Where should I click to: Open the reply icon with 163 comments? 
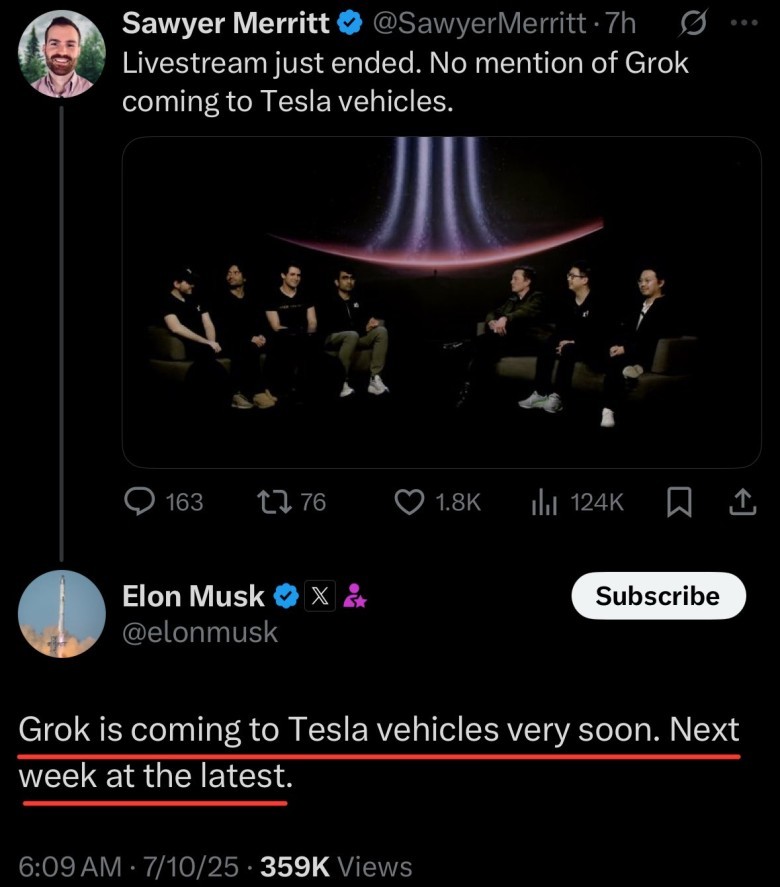[139, 502]
